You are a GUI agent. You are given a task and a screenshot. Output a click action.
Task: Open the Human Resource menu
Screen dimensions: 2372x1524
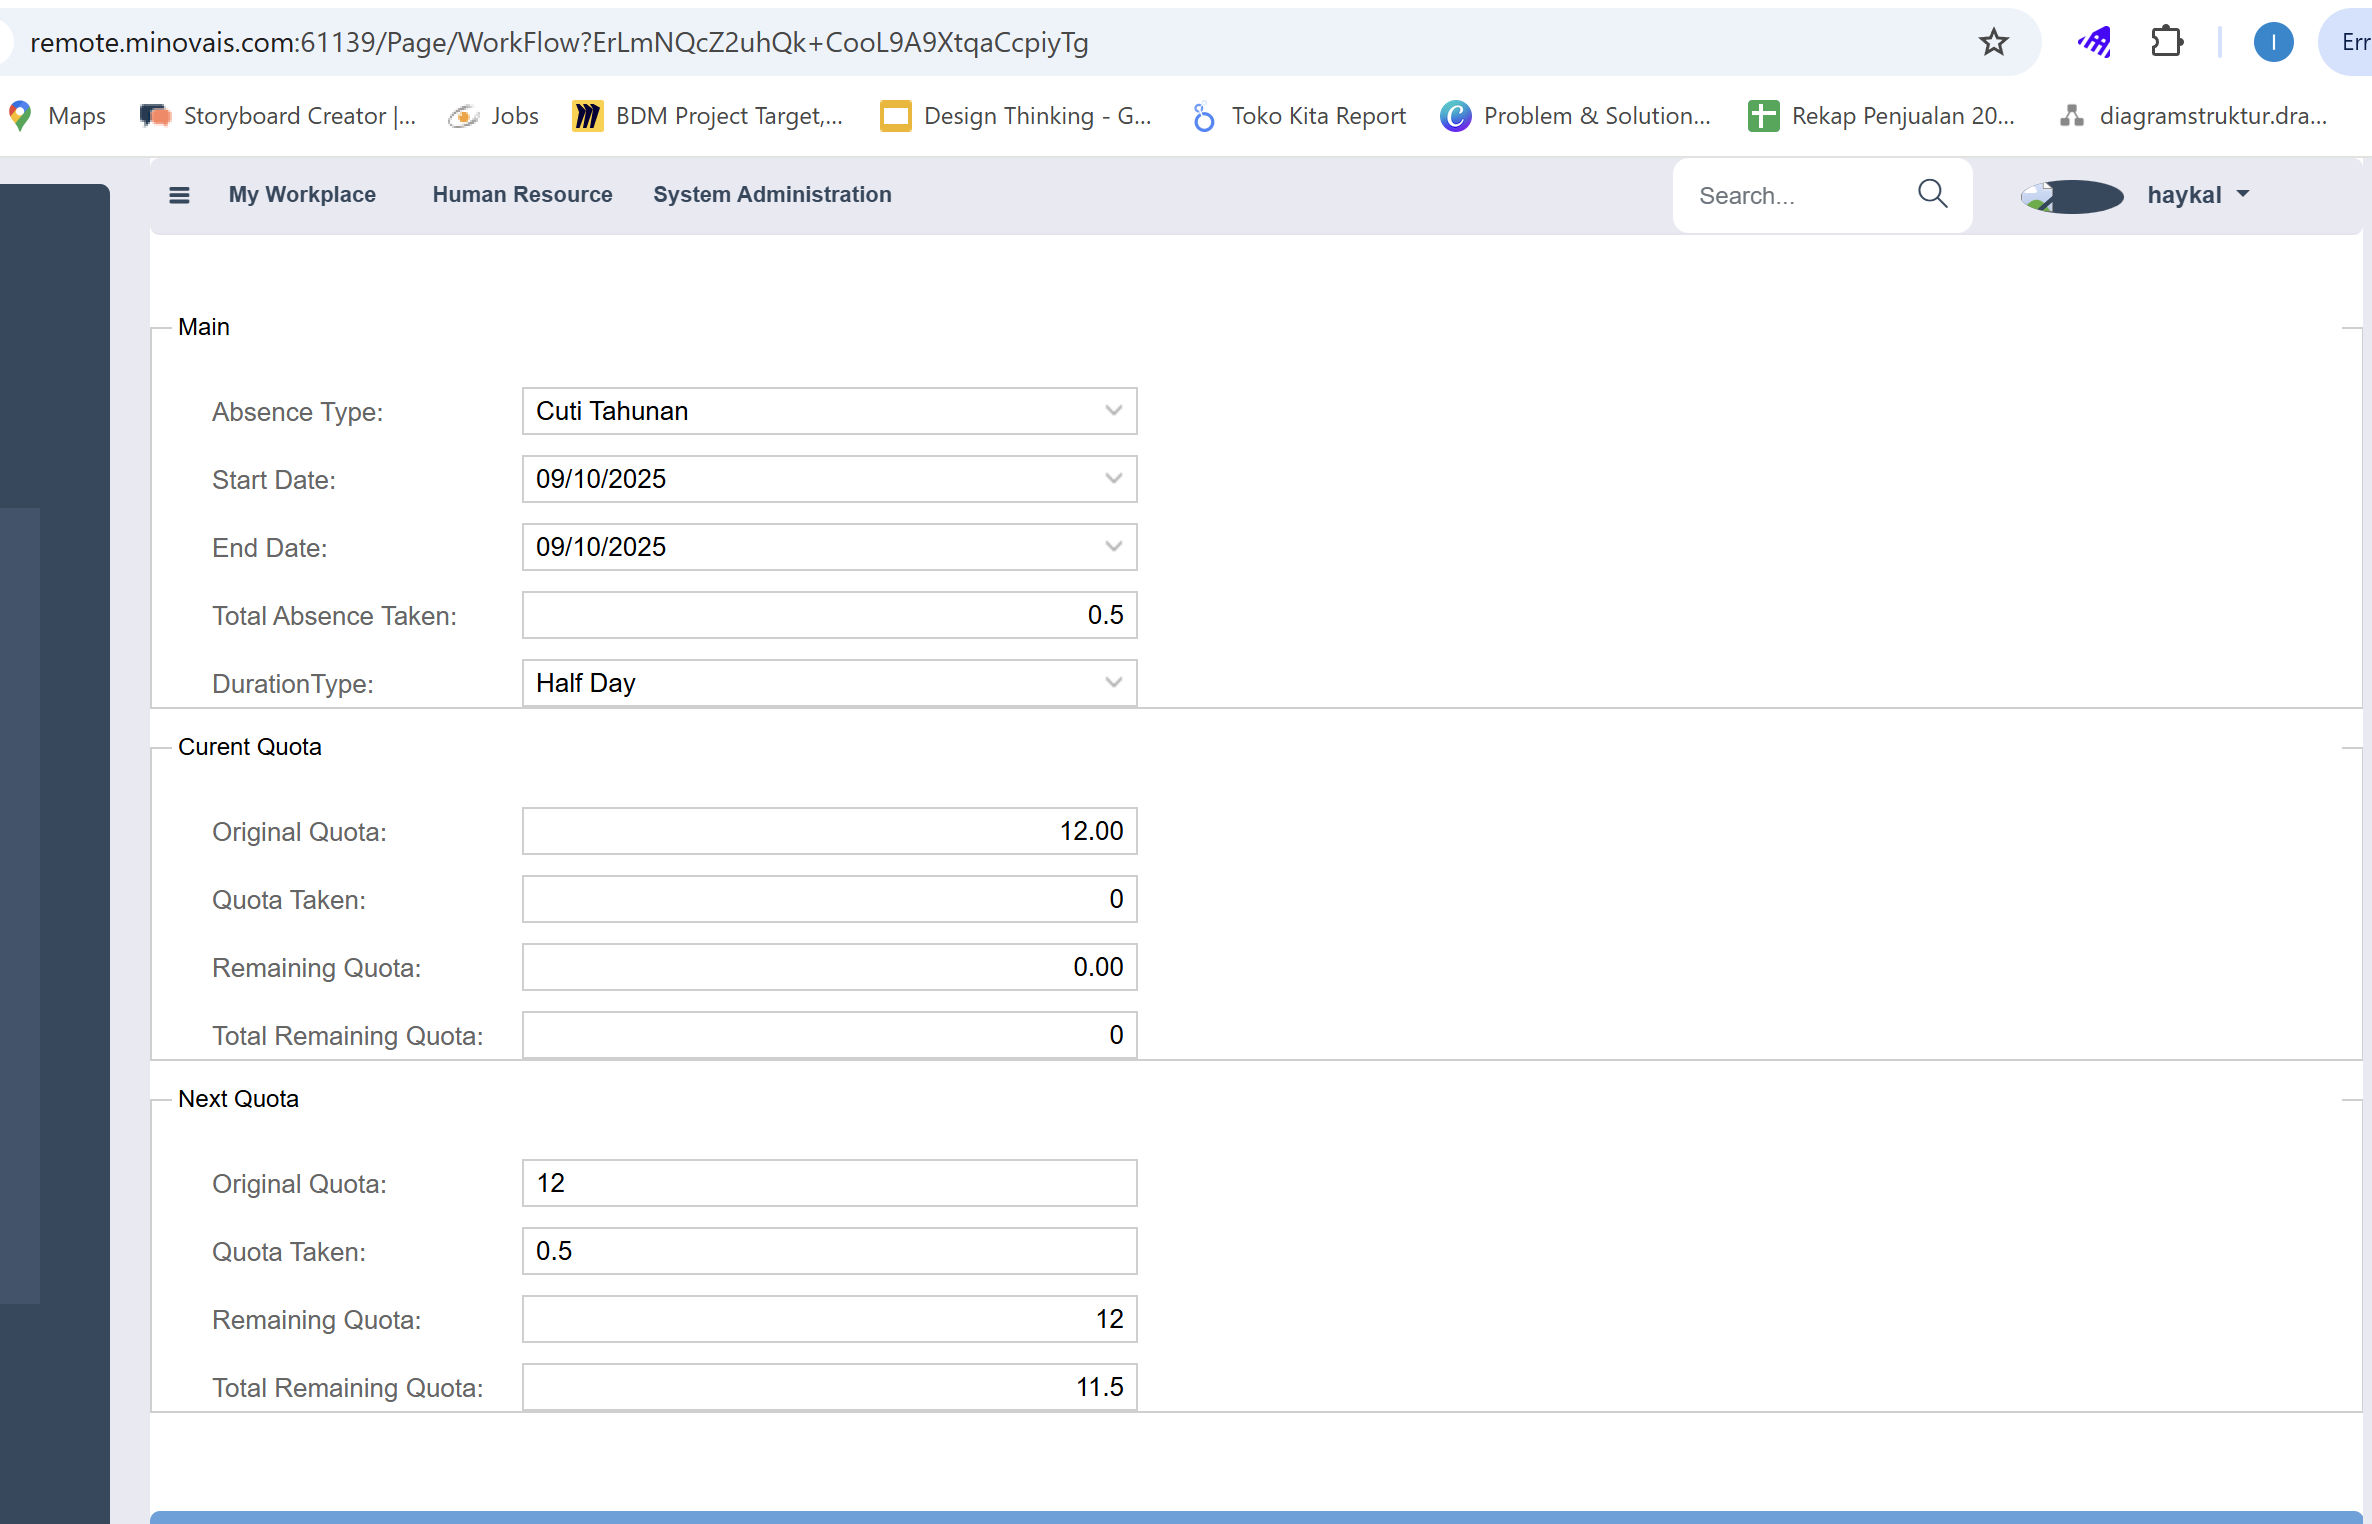[x=522, y=195]
